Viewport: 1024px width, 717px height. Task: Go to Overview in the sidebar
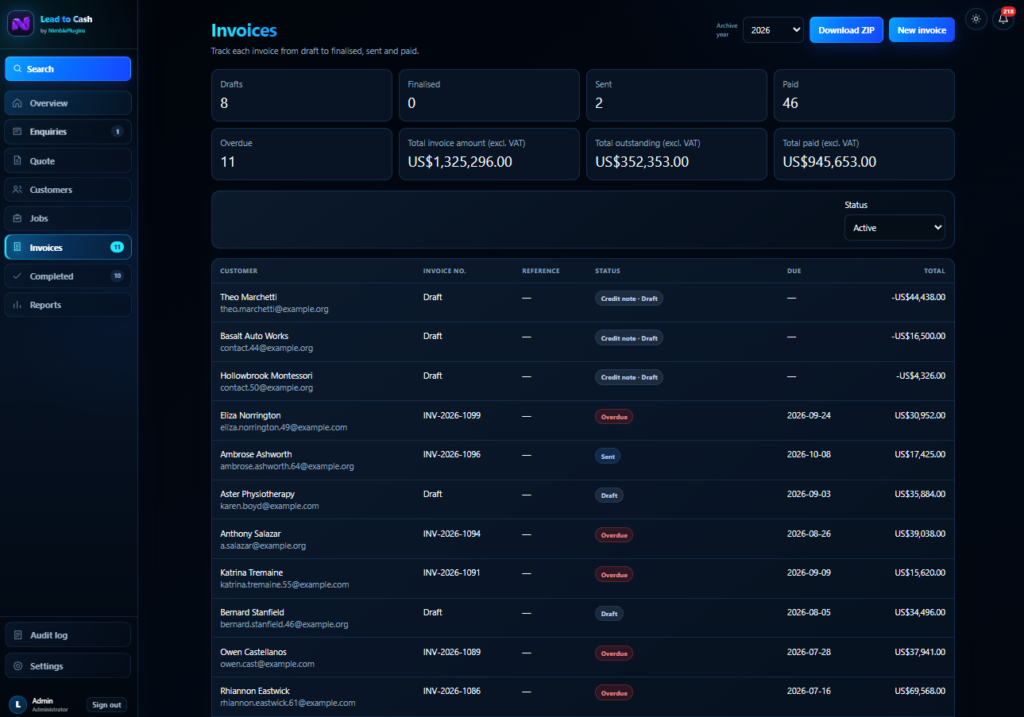68,103
